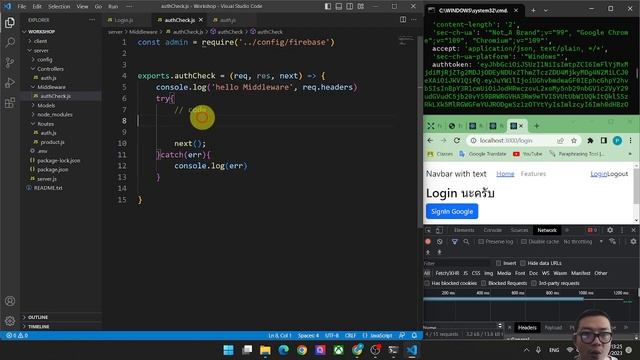Open the Google Translate bookmark
The height and width of the screenshot is (360, 640).
482,154
